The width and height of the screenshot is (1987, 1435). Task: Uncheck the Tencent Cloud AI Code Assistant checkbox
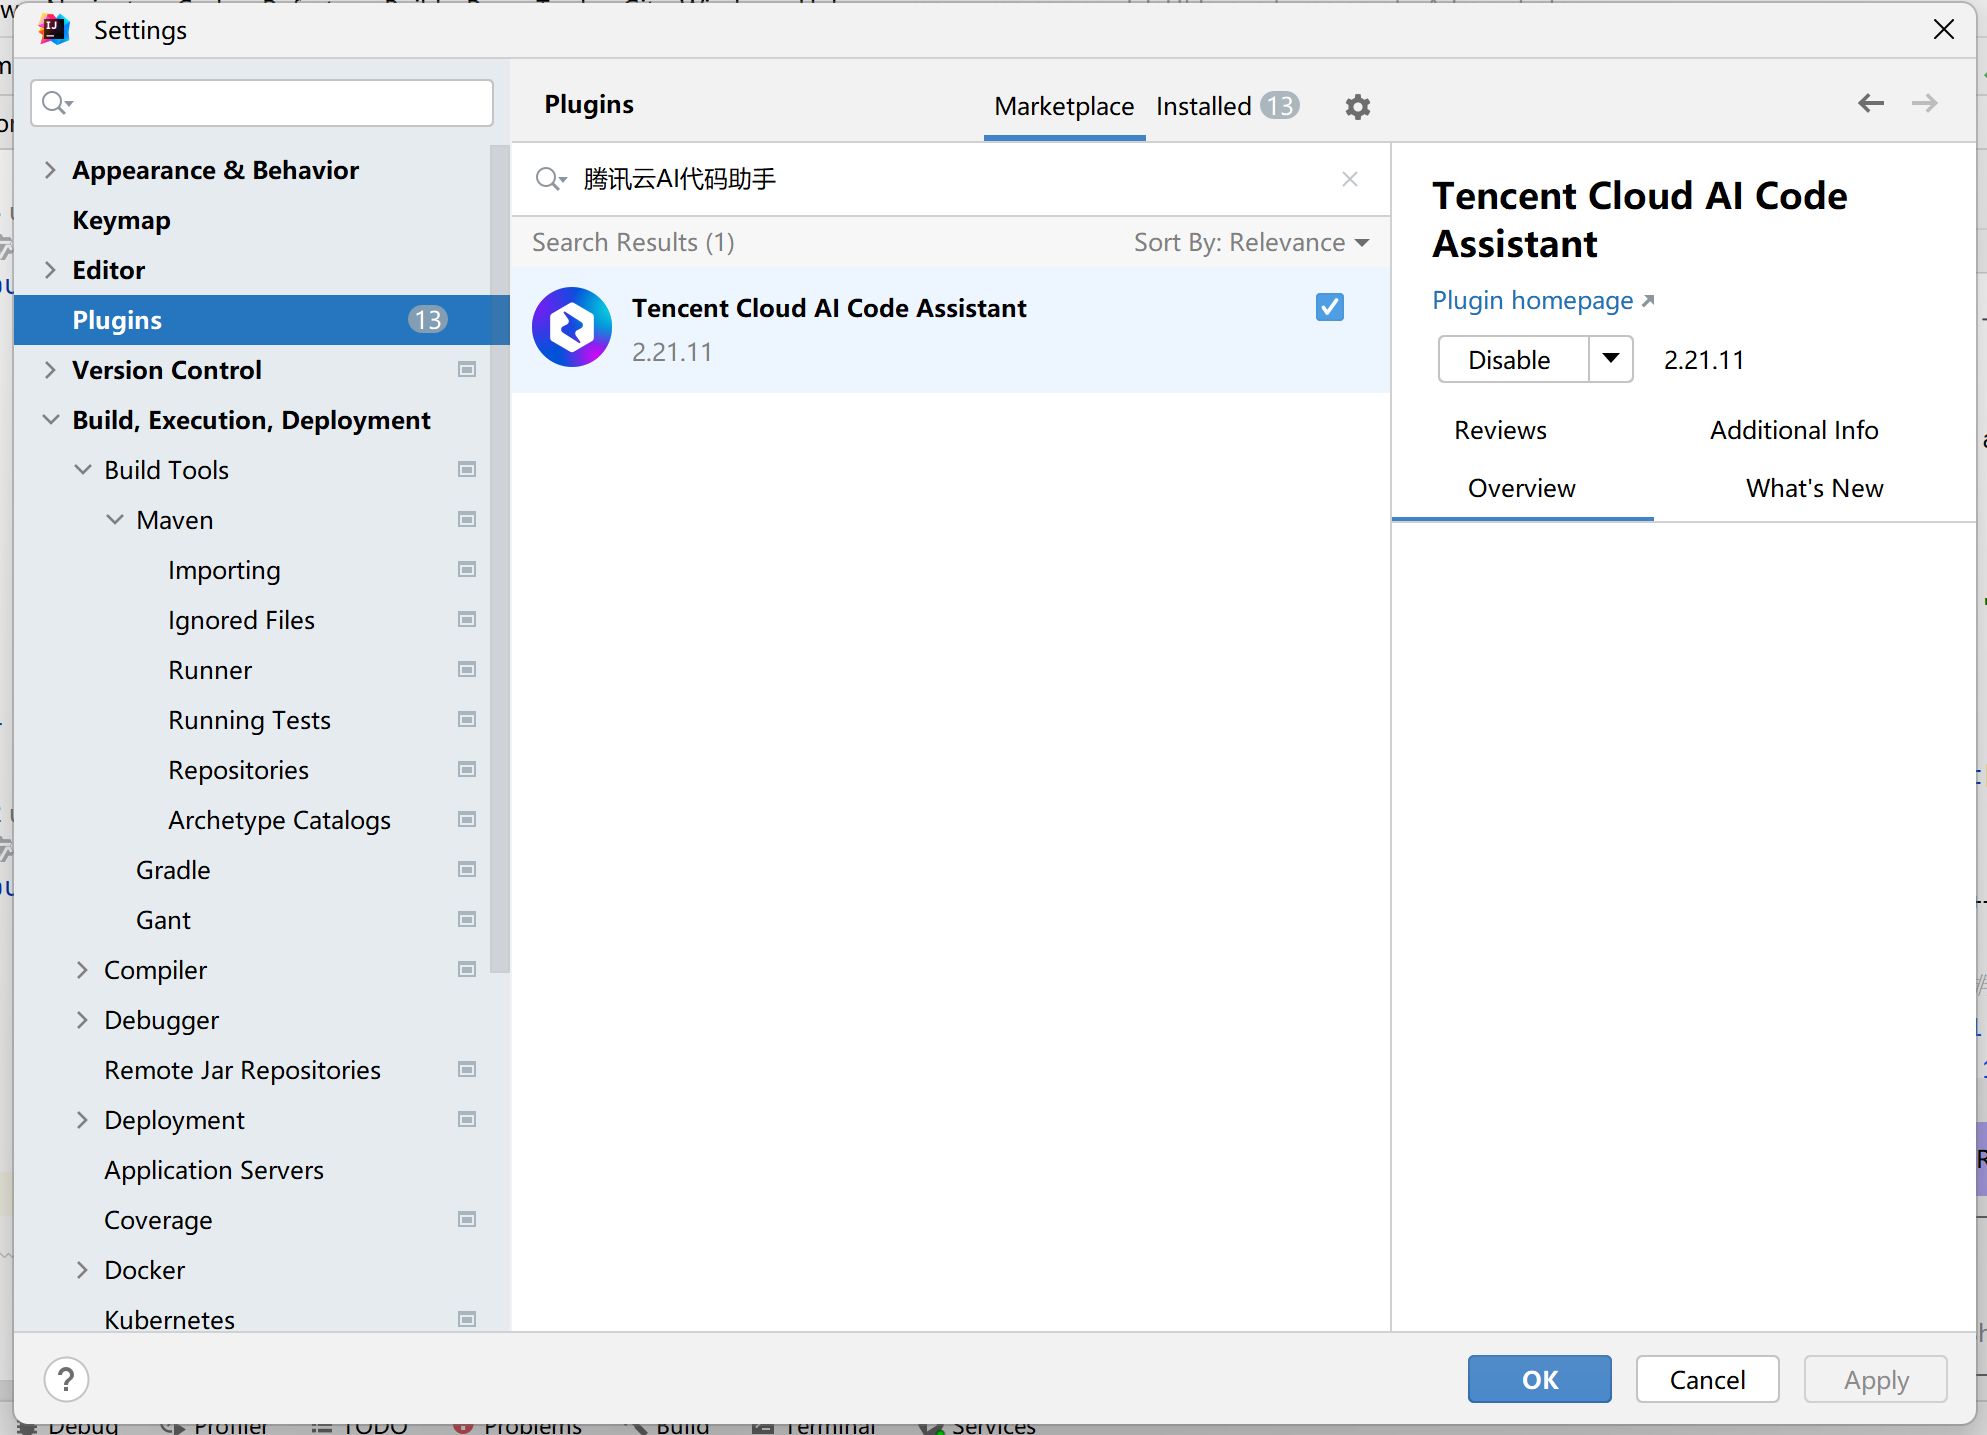[x=1329, y=307]
